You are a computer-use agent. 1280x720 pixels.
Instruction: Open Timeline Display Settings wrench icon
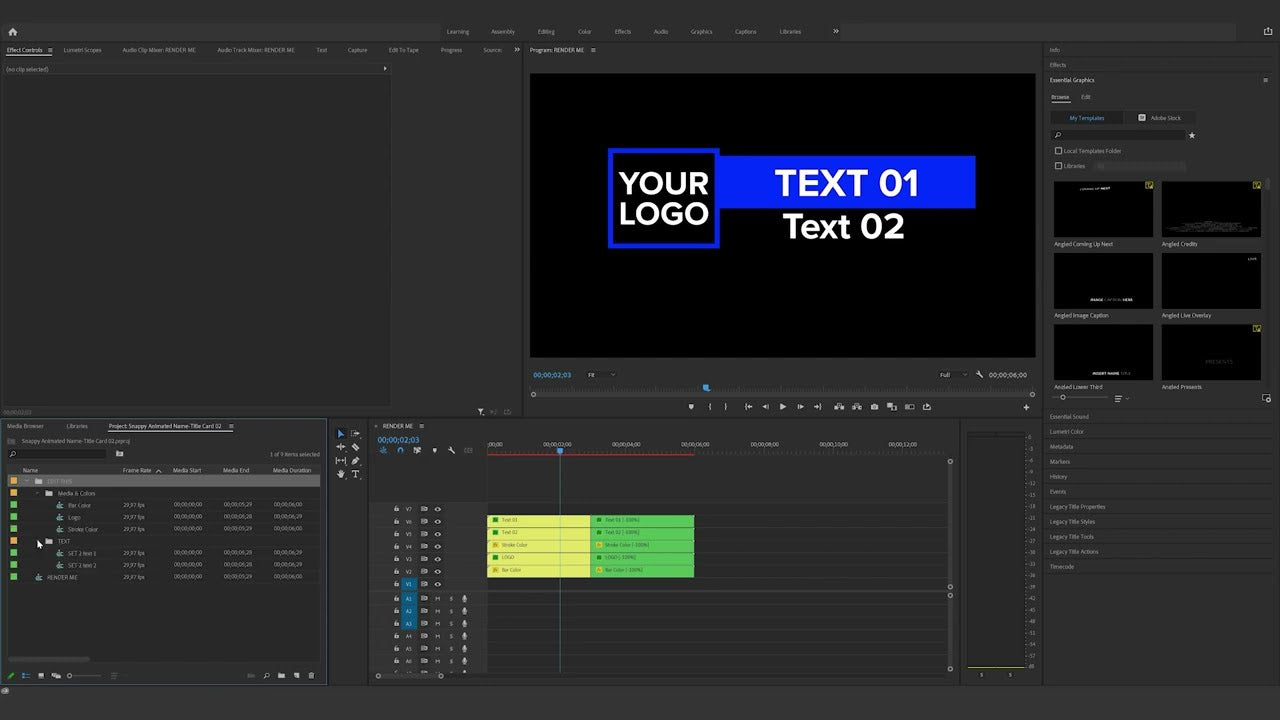452,450
